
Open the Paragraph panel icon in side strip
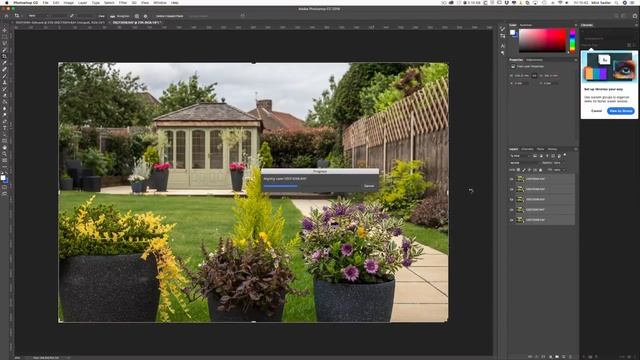502,53
